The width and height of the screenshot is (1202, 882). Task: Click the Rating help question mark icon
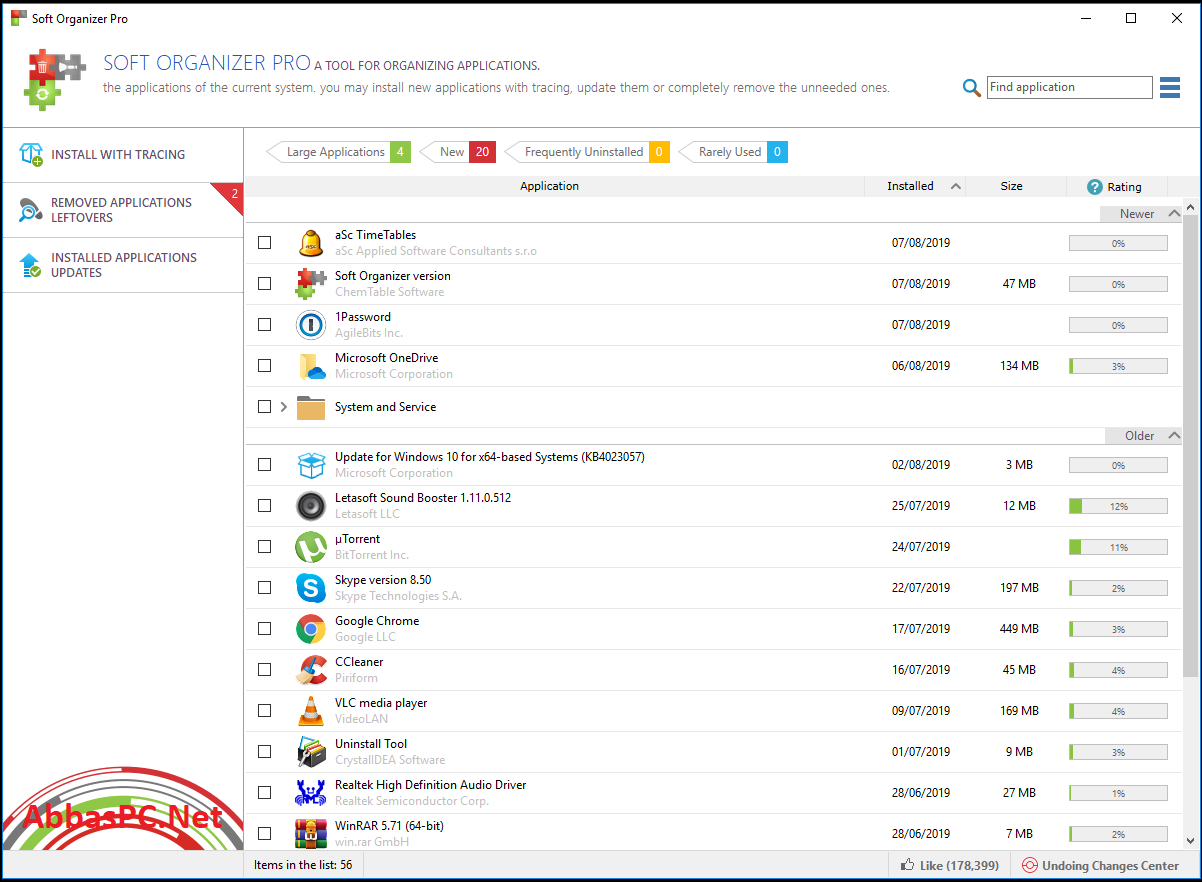pos(1095,187)
